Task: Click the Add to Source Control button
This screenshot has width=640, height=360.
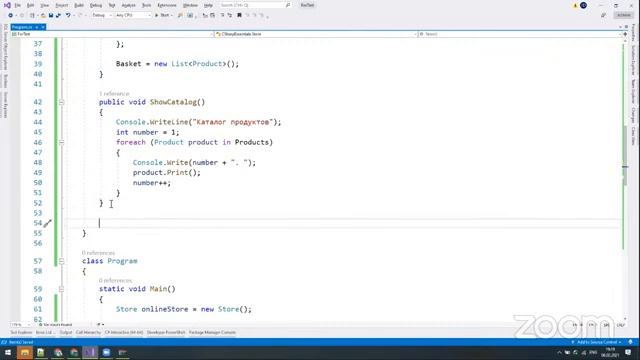Action: 596,342
